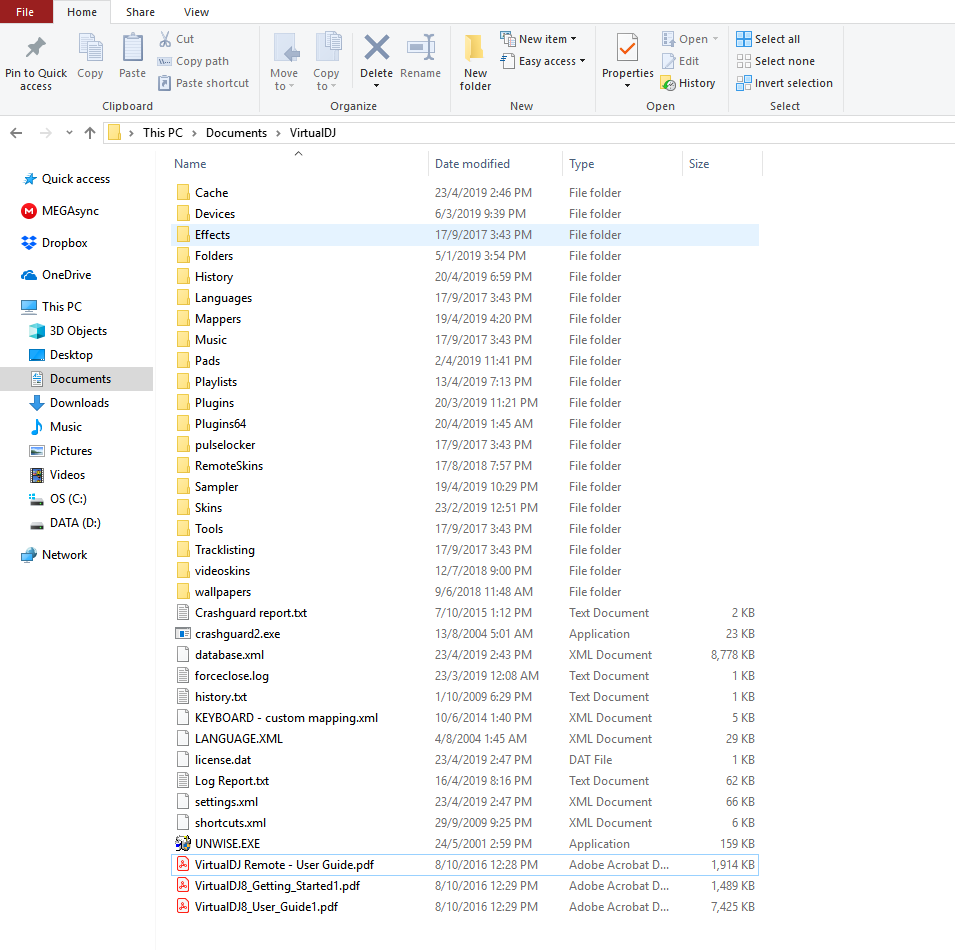The width and height of the screenshot is (955, 950).
Task: Open the View ribbon tab
Action: click(x=197, y=12)
